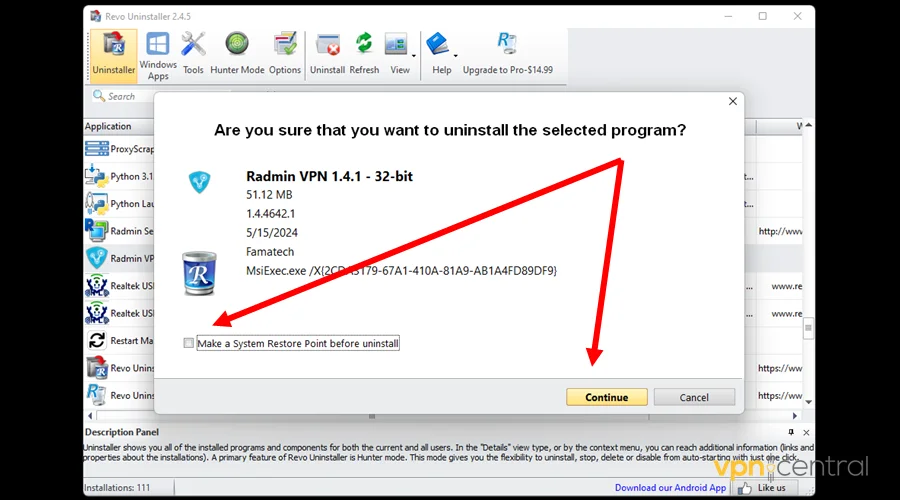Click Continue to confirm uninstall
Viewport: 900px width, 500px height.
(607, 397)
